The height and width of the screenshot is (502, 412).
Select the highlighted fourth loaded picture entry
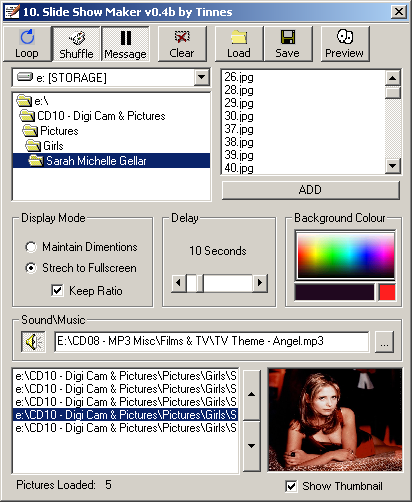coord(126,415)
